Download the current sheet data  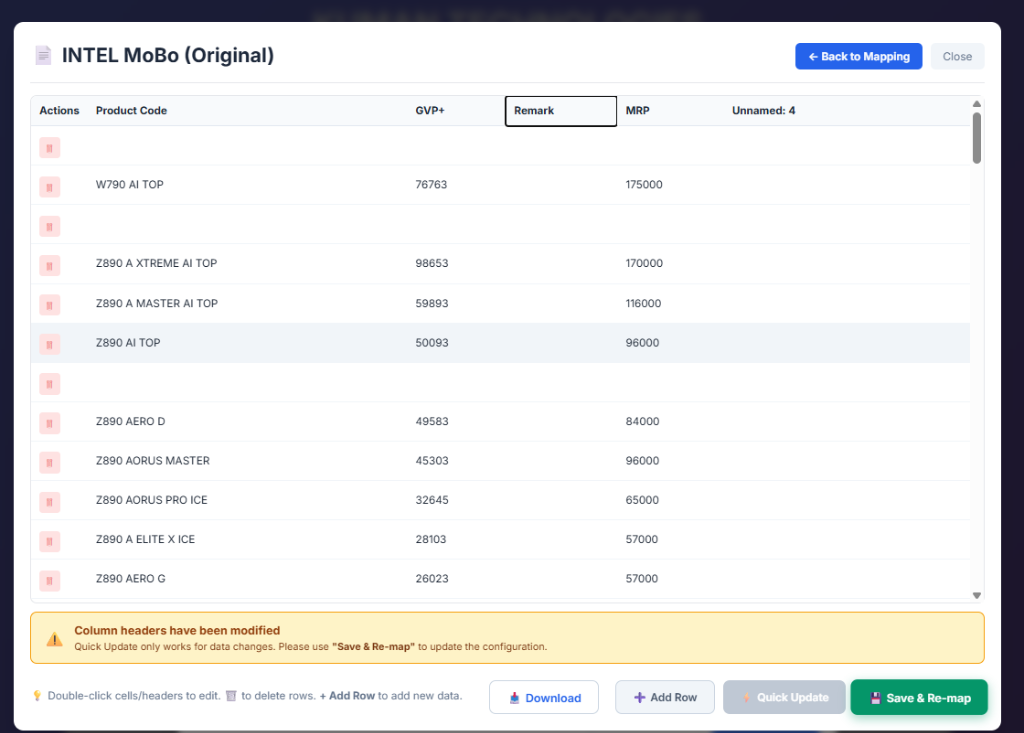click(x=544, y=697)
